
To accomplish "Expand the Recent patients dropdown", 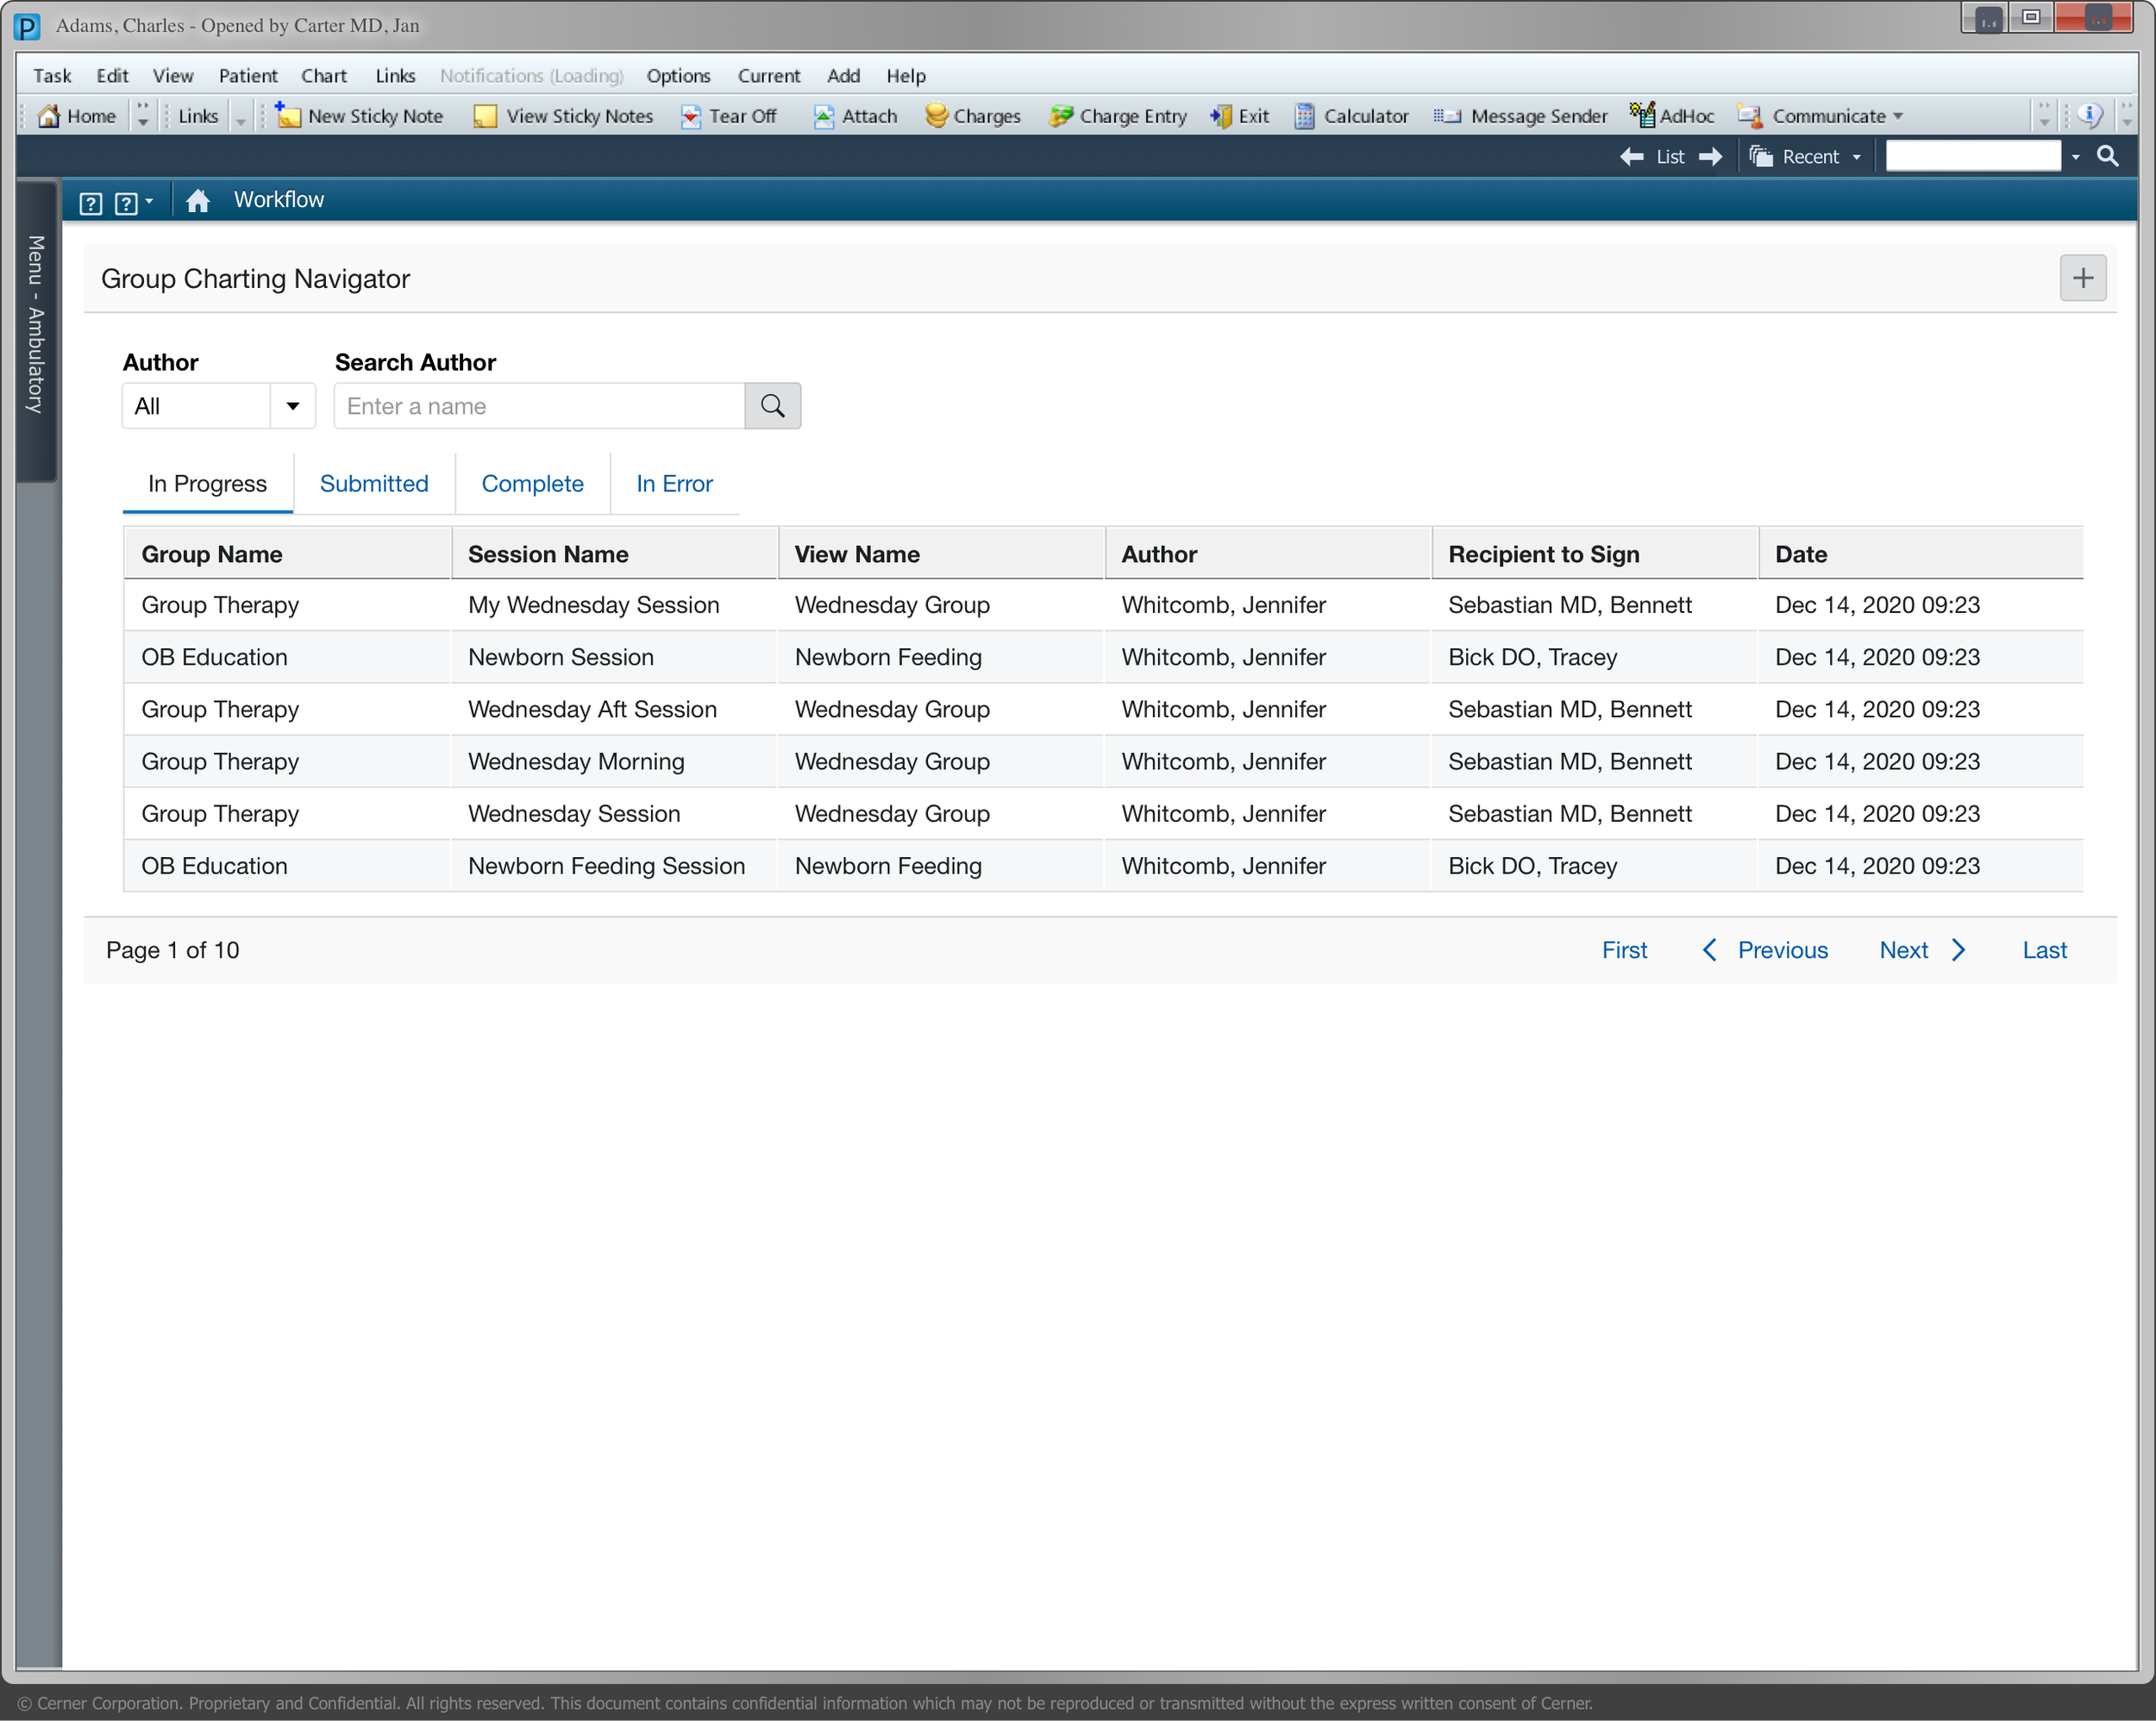I will point(1856,157).
